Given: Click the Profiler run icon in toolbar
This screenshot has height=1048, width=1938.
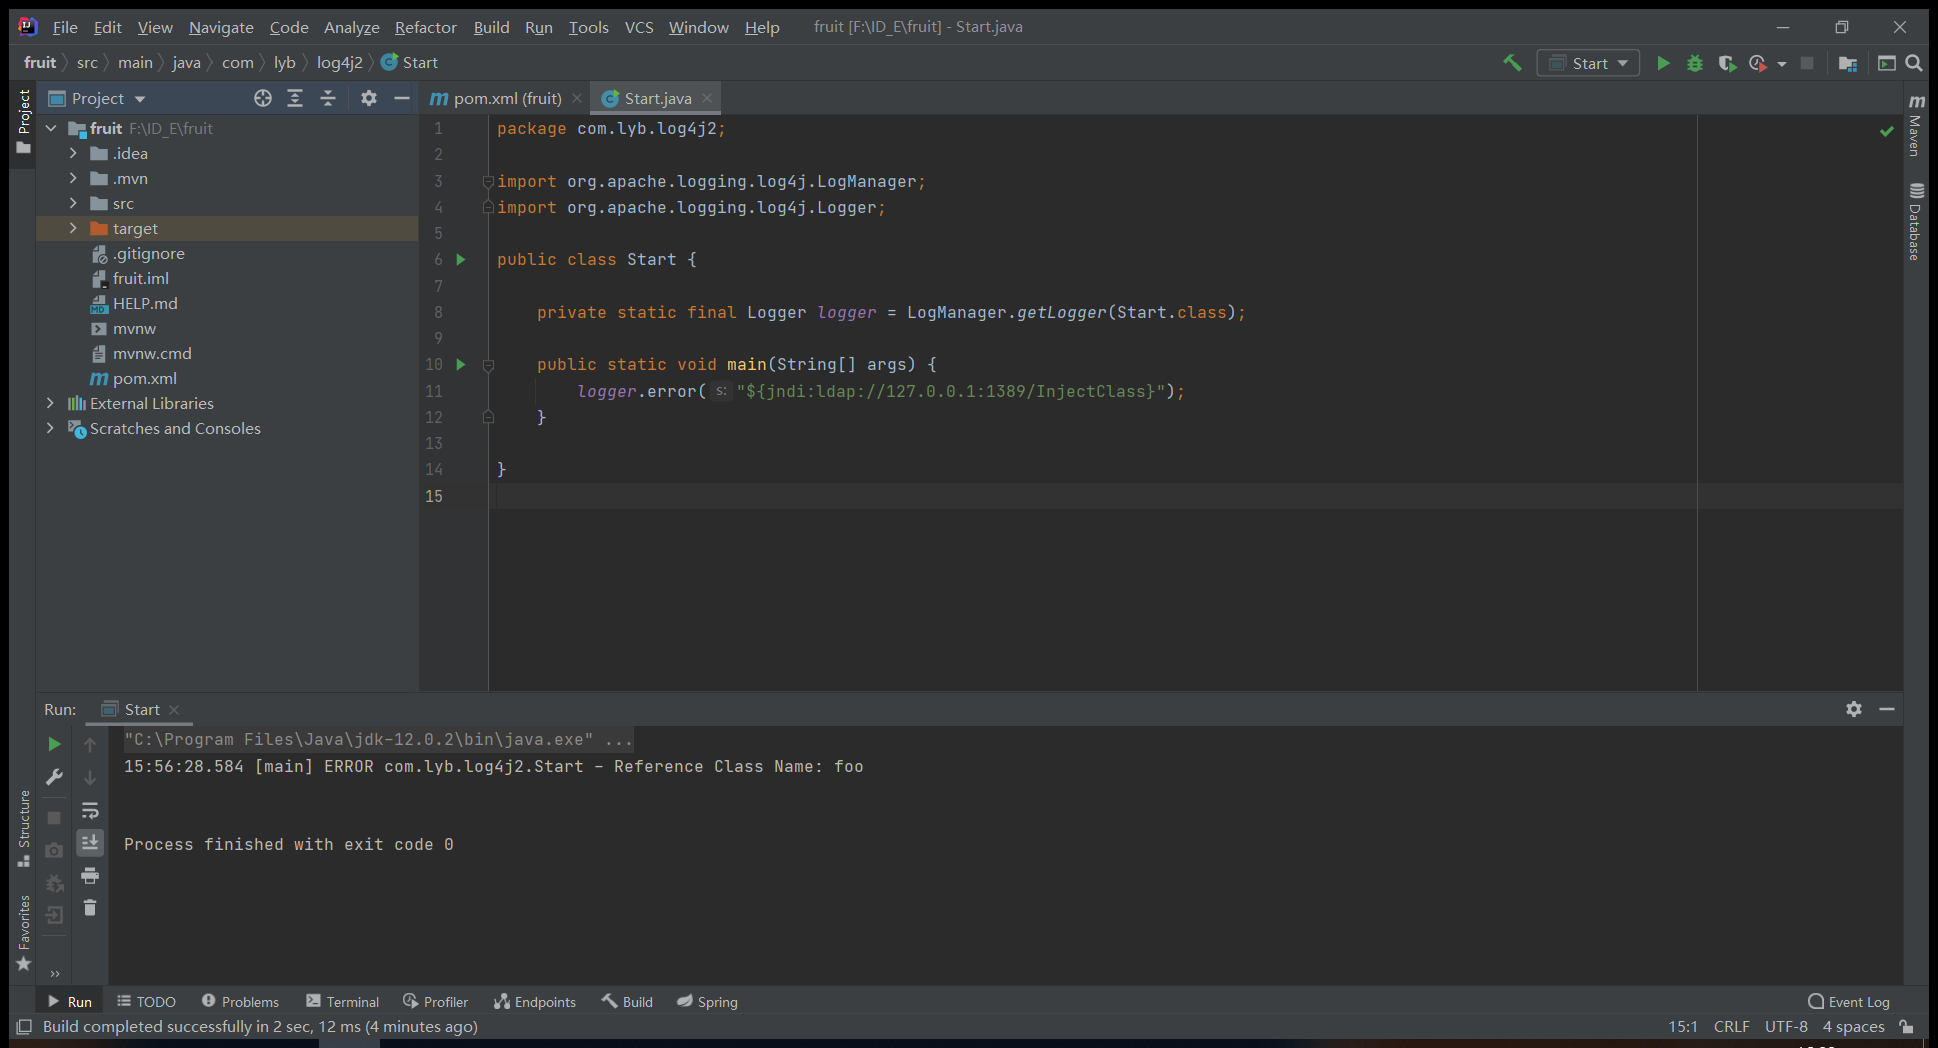Looking at the screenshot, I should (1758, 63).
